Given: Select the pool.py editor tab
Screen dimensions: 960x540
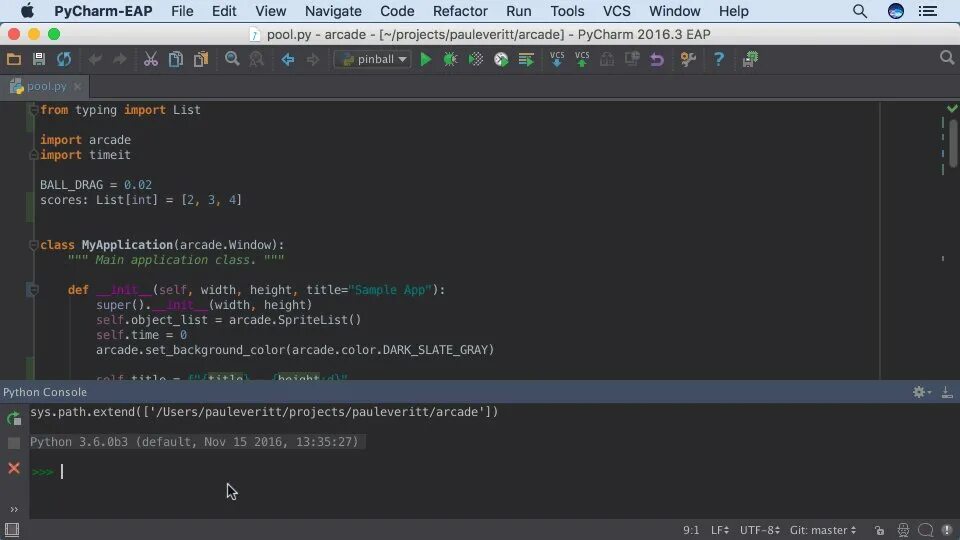Looking at the screenshot, I should 47,86.
